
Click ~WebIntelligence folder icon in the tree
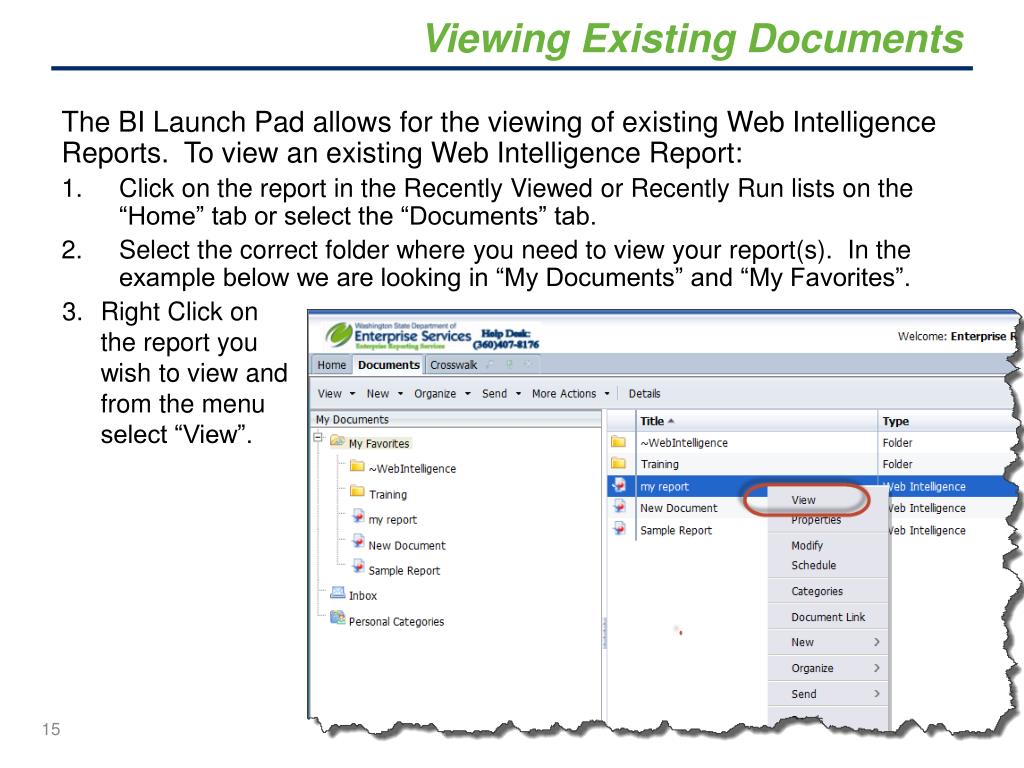[357, 466]
